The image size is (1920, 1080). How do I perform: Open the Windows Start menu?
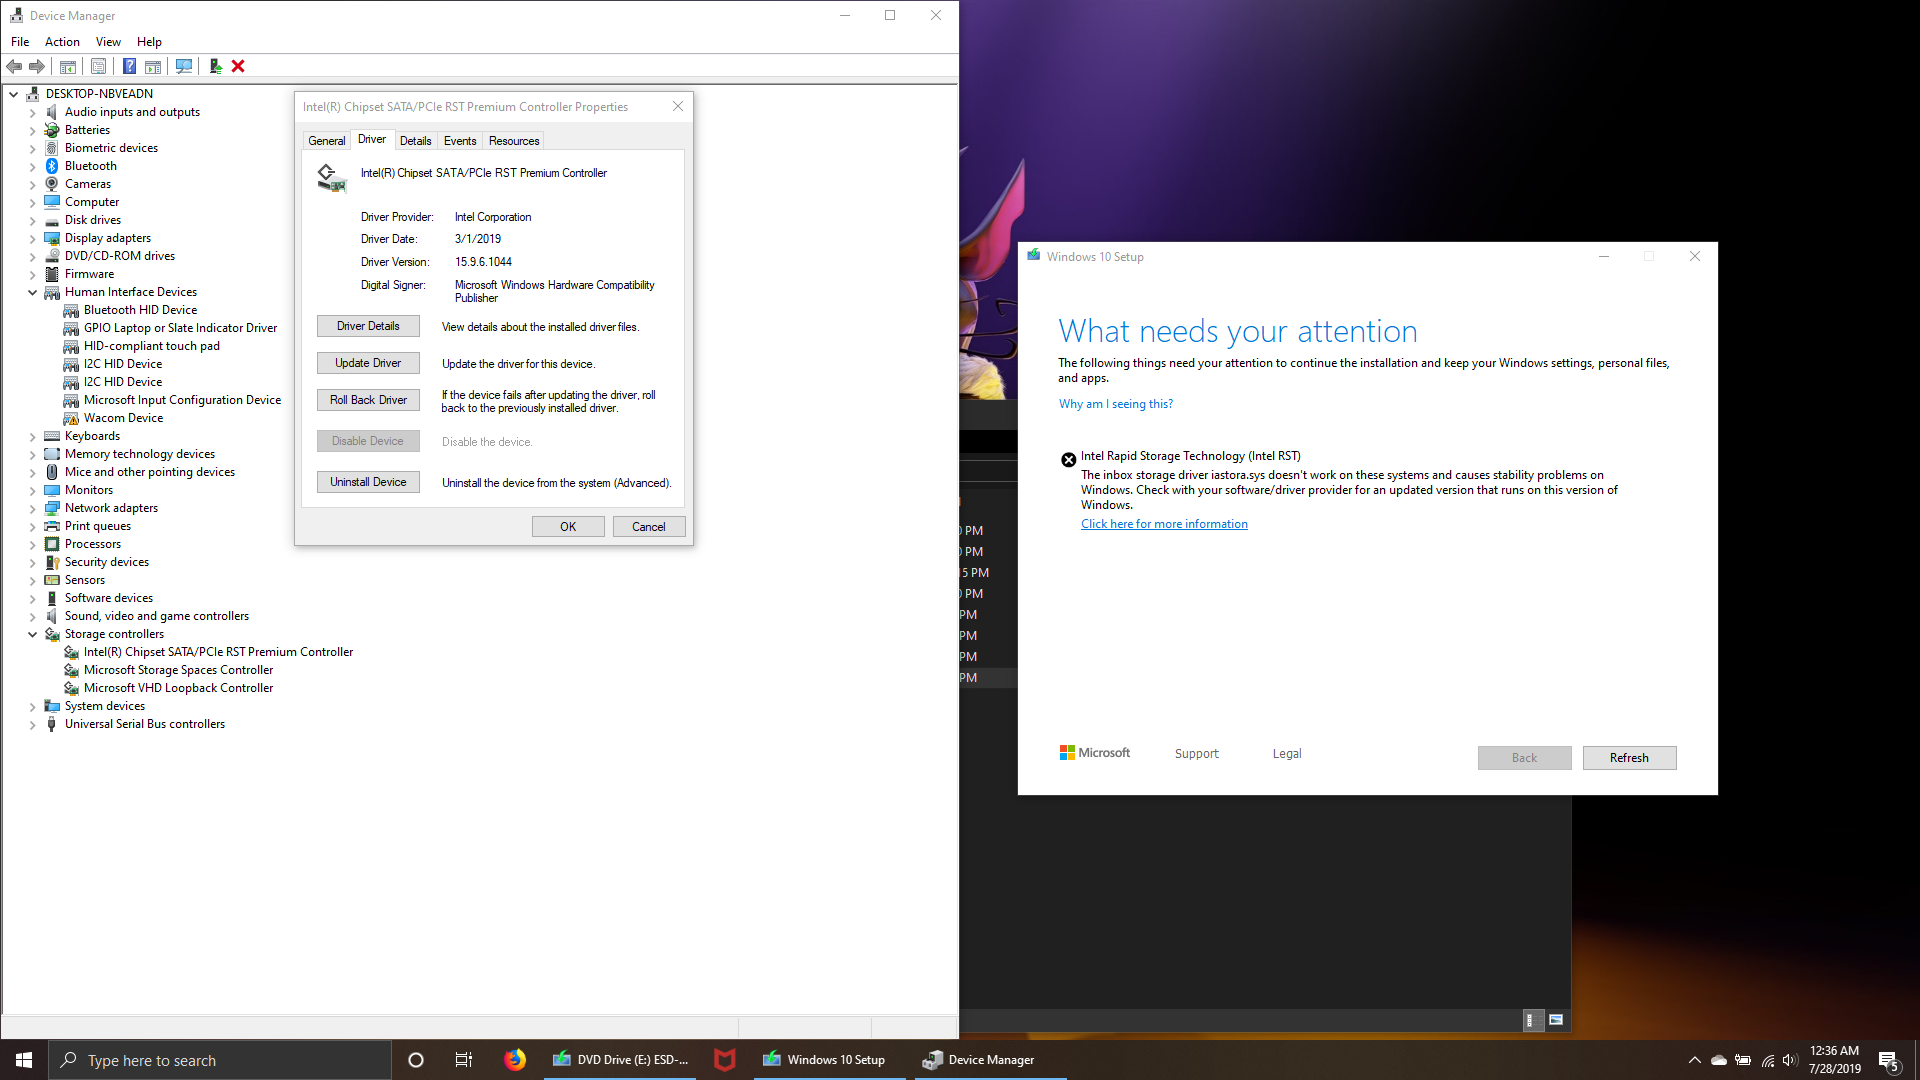tap(24, 1060)
